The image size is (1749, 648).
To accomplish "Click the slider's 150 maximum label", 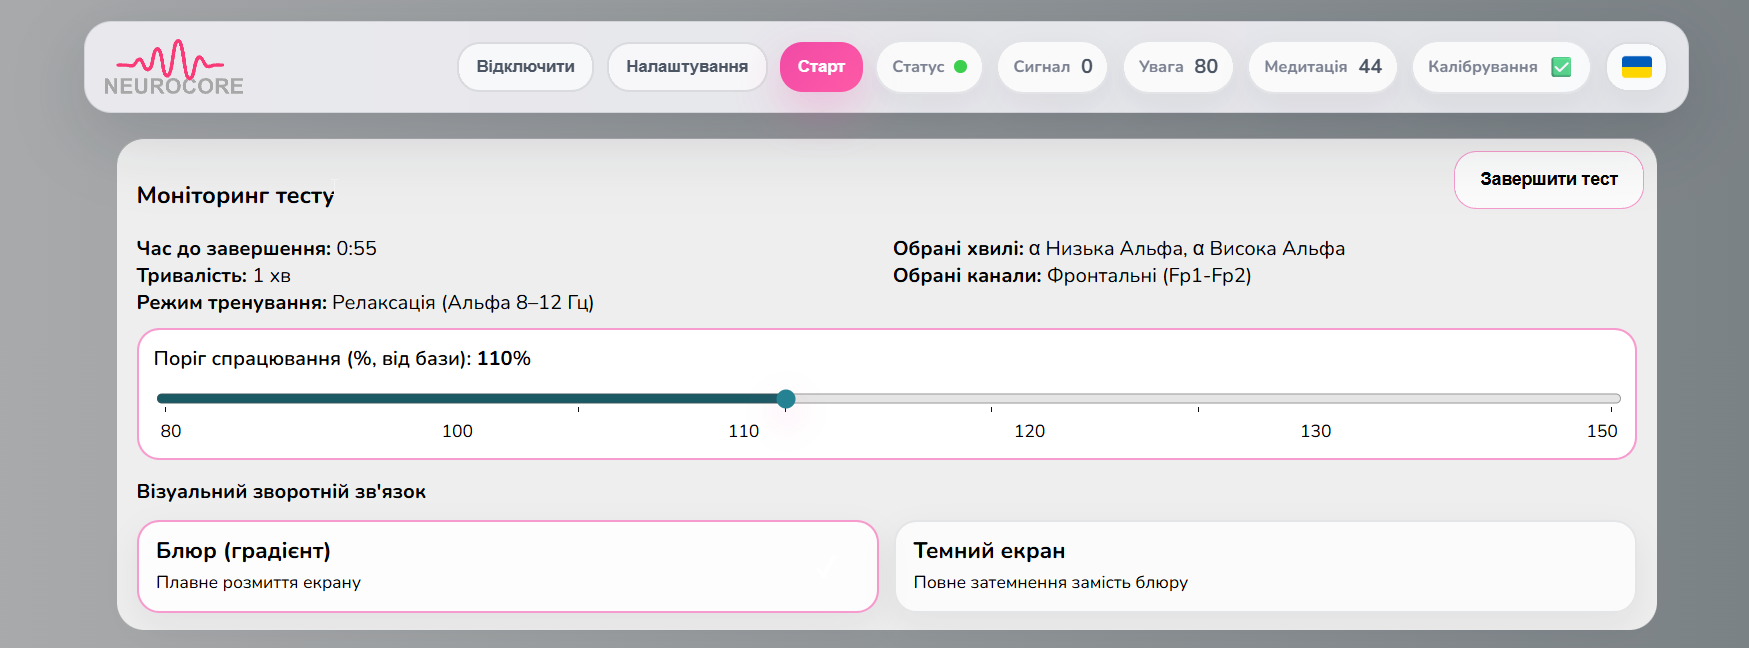I will [x=1601, y=431].
